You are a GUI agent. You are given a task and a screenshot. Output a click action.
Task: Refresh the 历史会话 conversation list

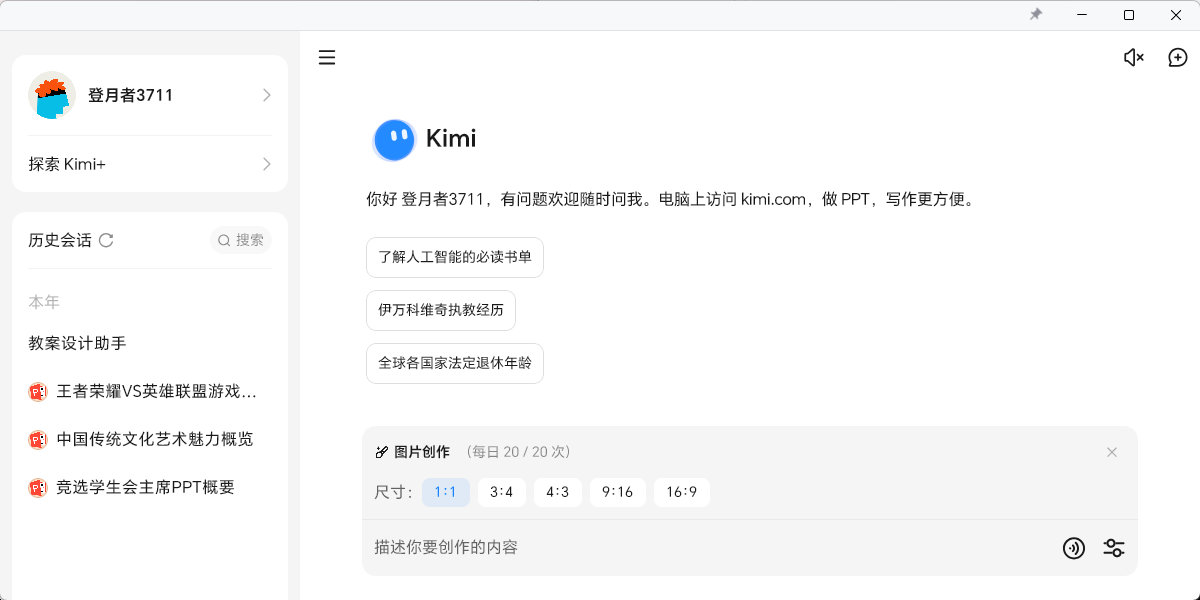[108, 240]
